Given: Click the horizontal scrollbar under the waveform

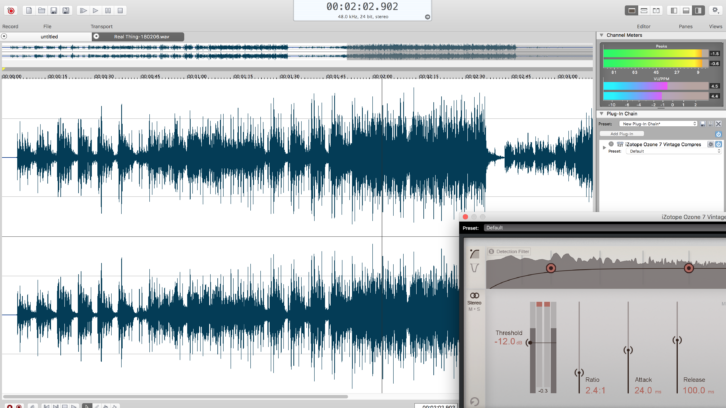Looking at the screenshot, I should tap(175, 397).
